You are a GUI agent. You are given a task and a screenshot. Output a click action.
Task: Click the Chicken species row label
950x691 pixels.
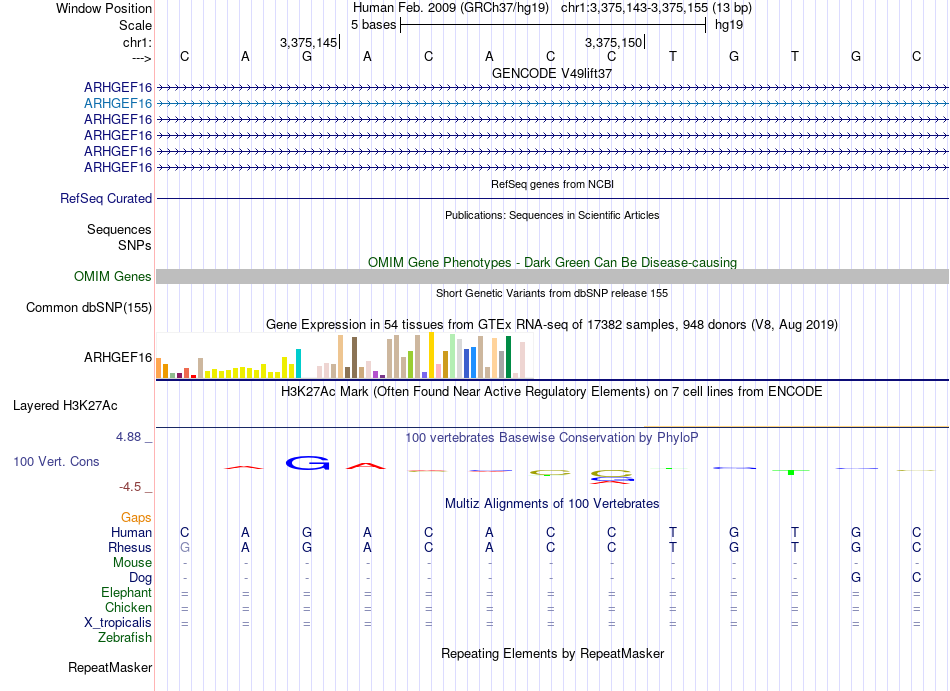coord(128,607)
